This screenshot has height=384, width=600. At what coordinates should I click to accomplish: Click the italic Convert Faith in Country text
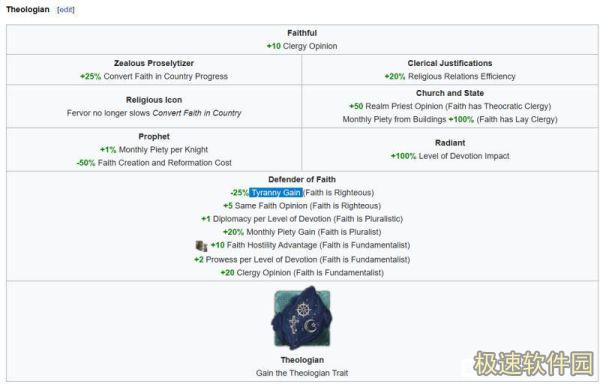197,113
